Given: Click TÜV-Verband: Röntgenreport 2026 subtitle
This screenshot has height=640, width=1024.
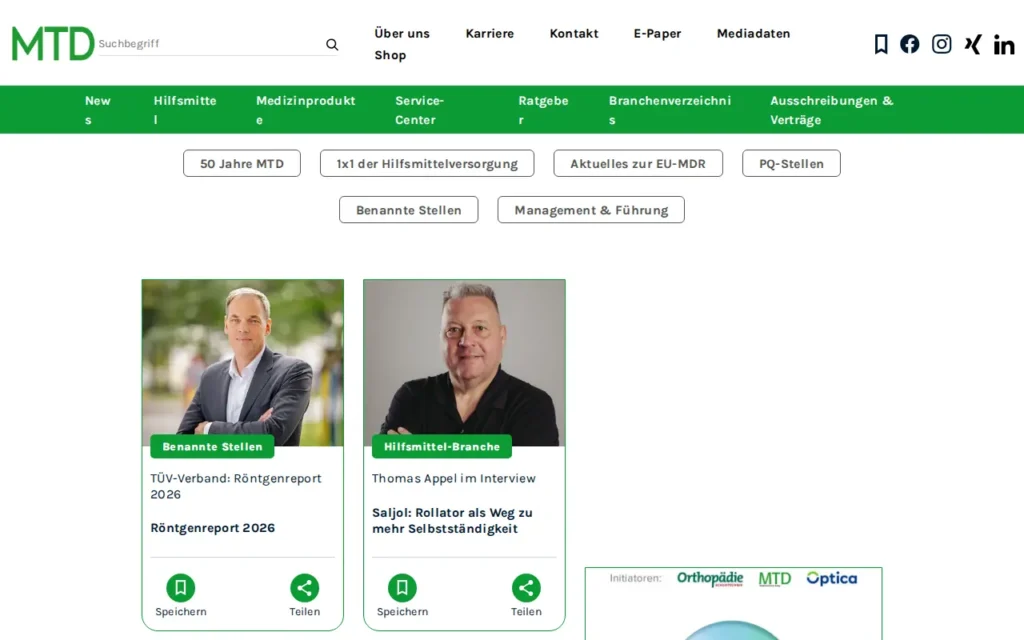Looking at the screenshot, I should pos(236,486).
